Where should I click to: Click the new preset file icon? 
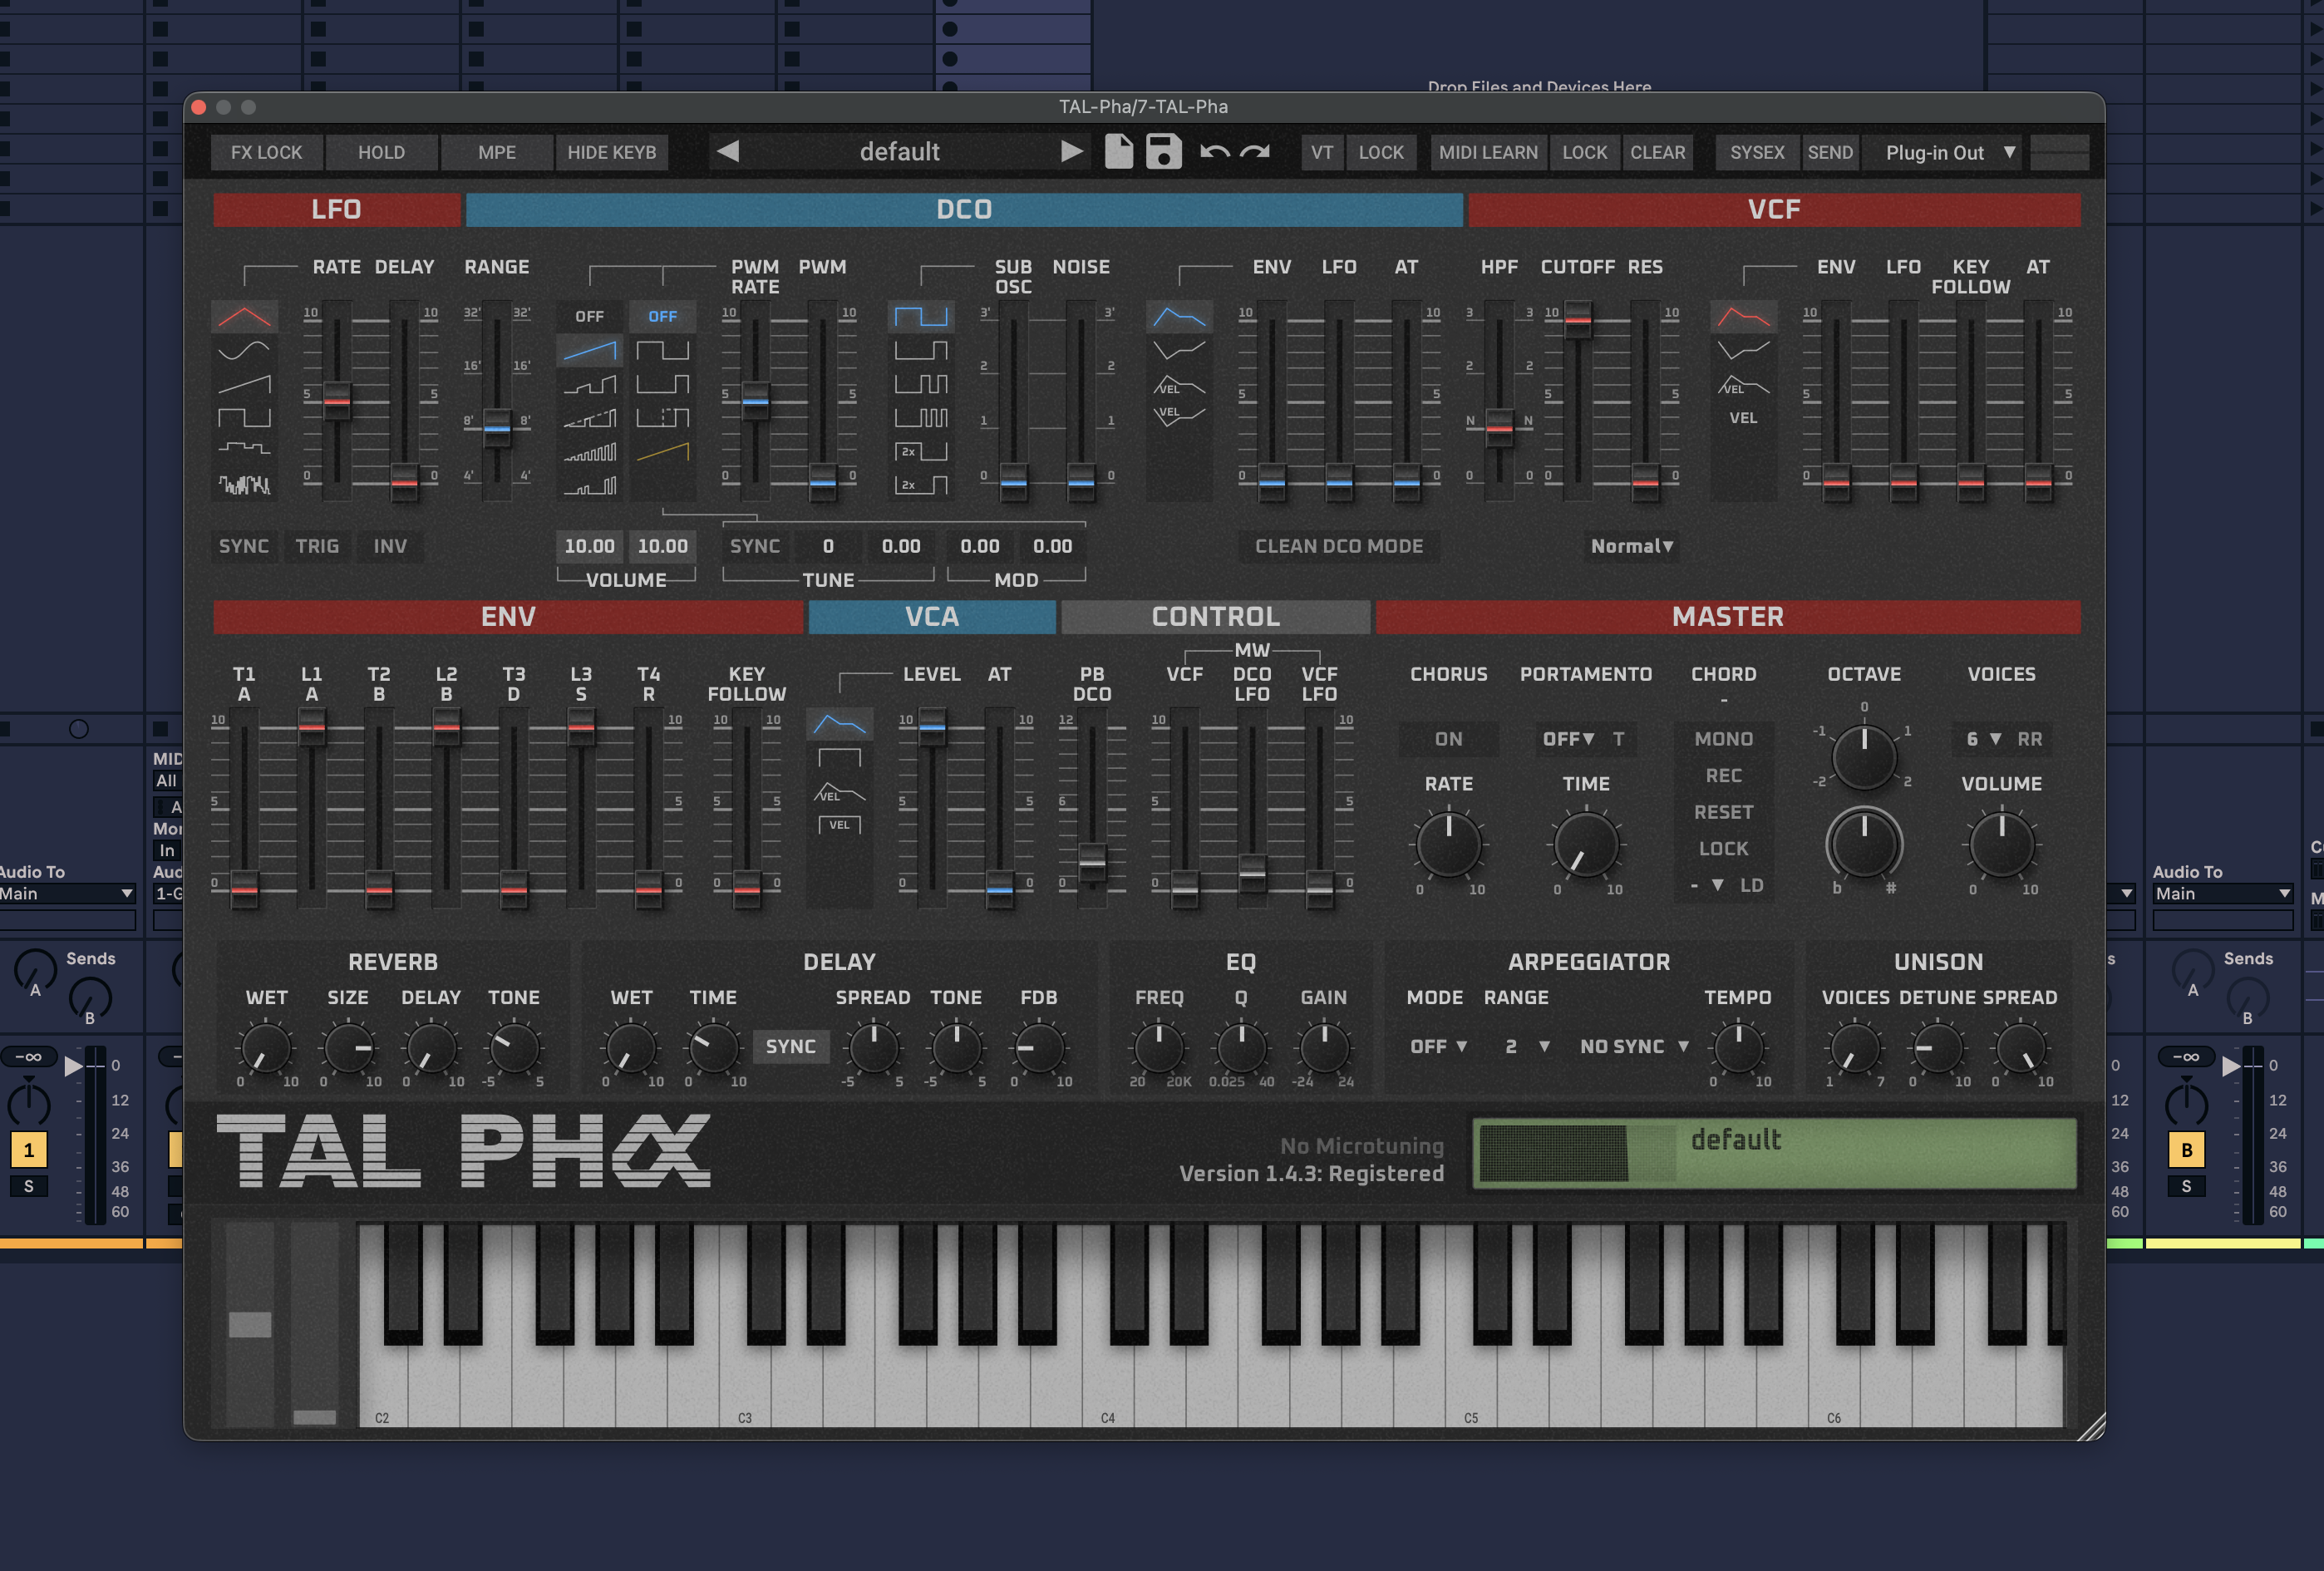[1118, 152]
